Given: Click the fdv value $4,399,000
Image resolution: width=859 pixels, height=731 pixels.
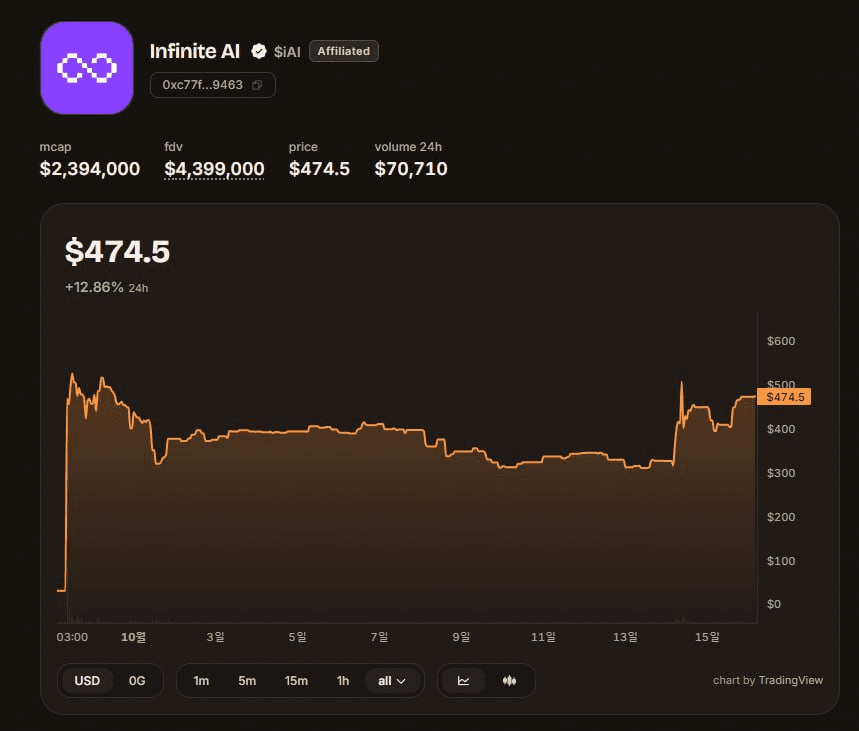Looking at the screenshot, I should 214,169.
